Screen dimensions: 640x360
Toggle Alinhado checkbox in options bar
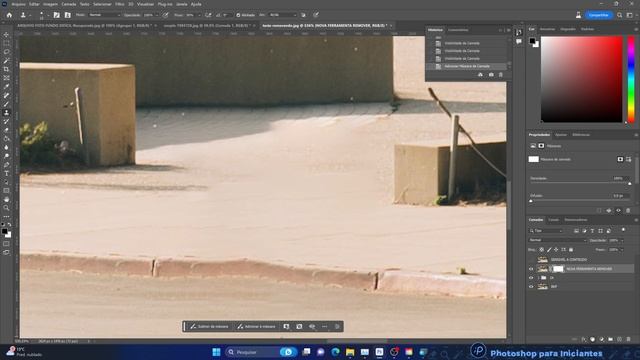pos(238,15)
